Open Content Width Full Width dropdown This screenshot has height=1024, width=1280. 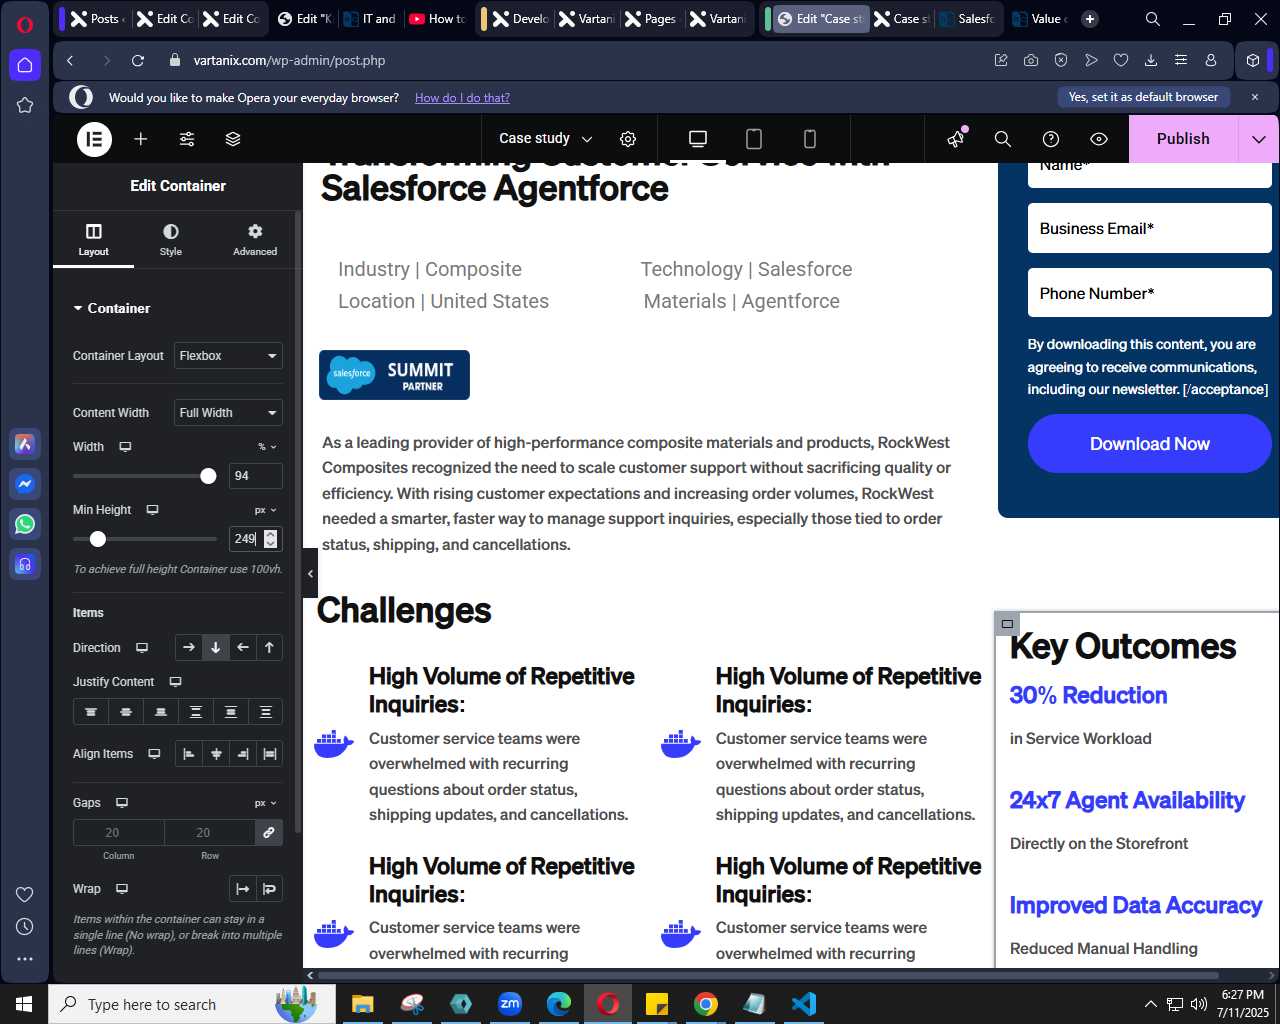(228, 413)
